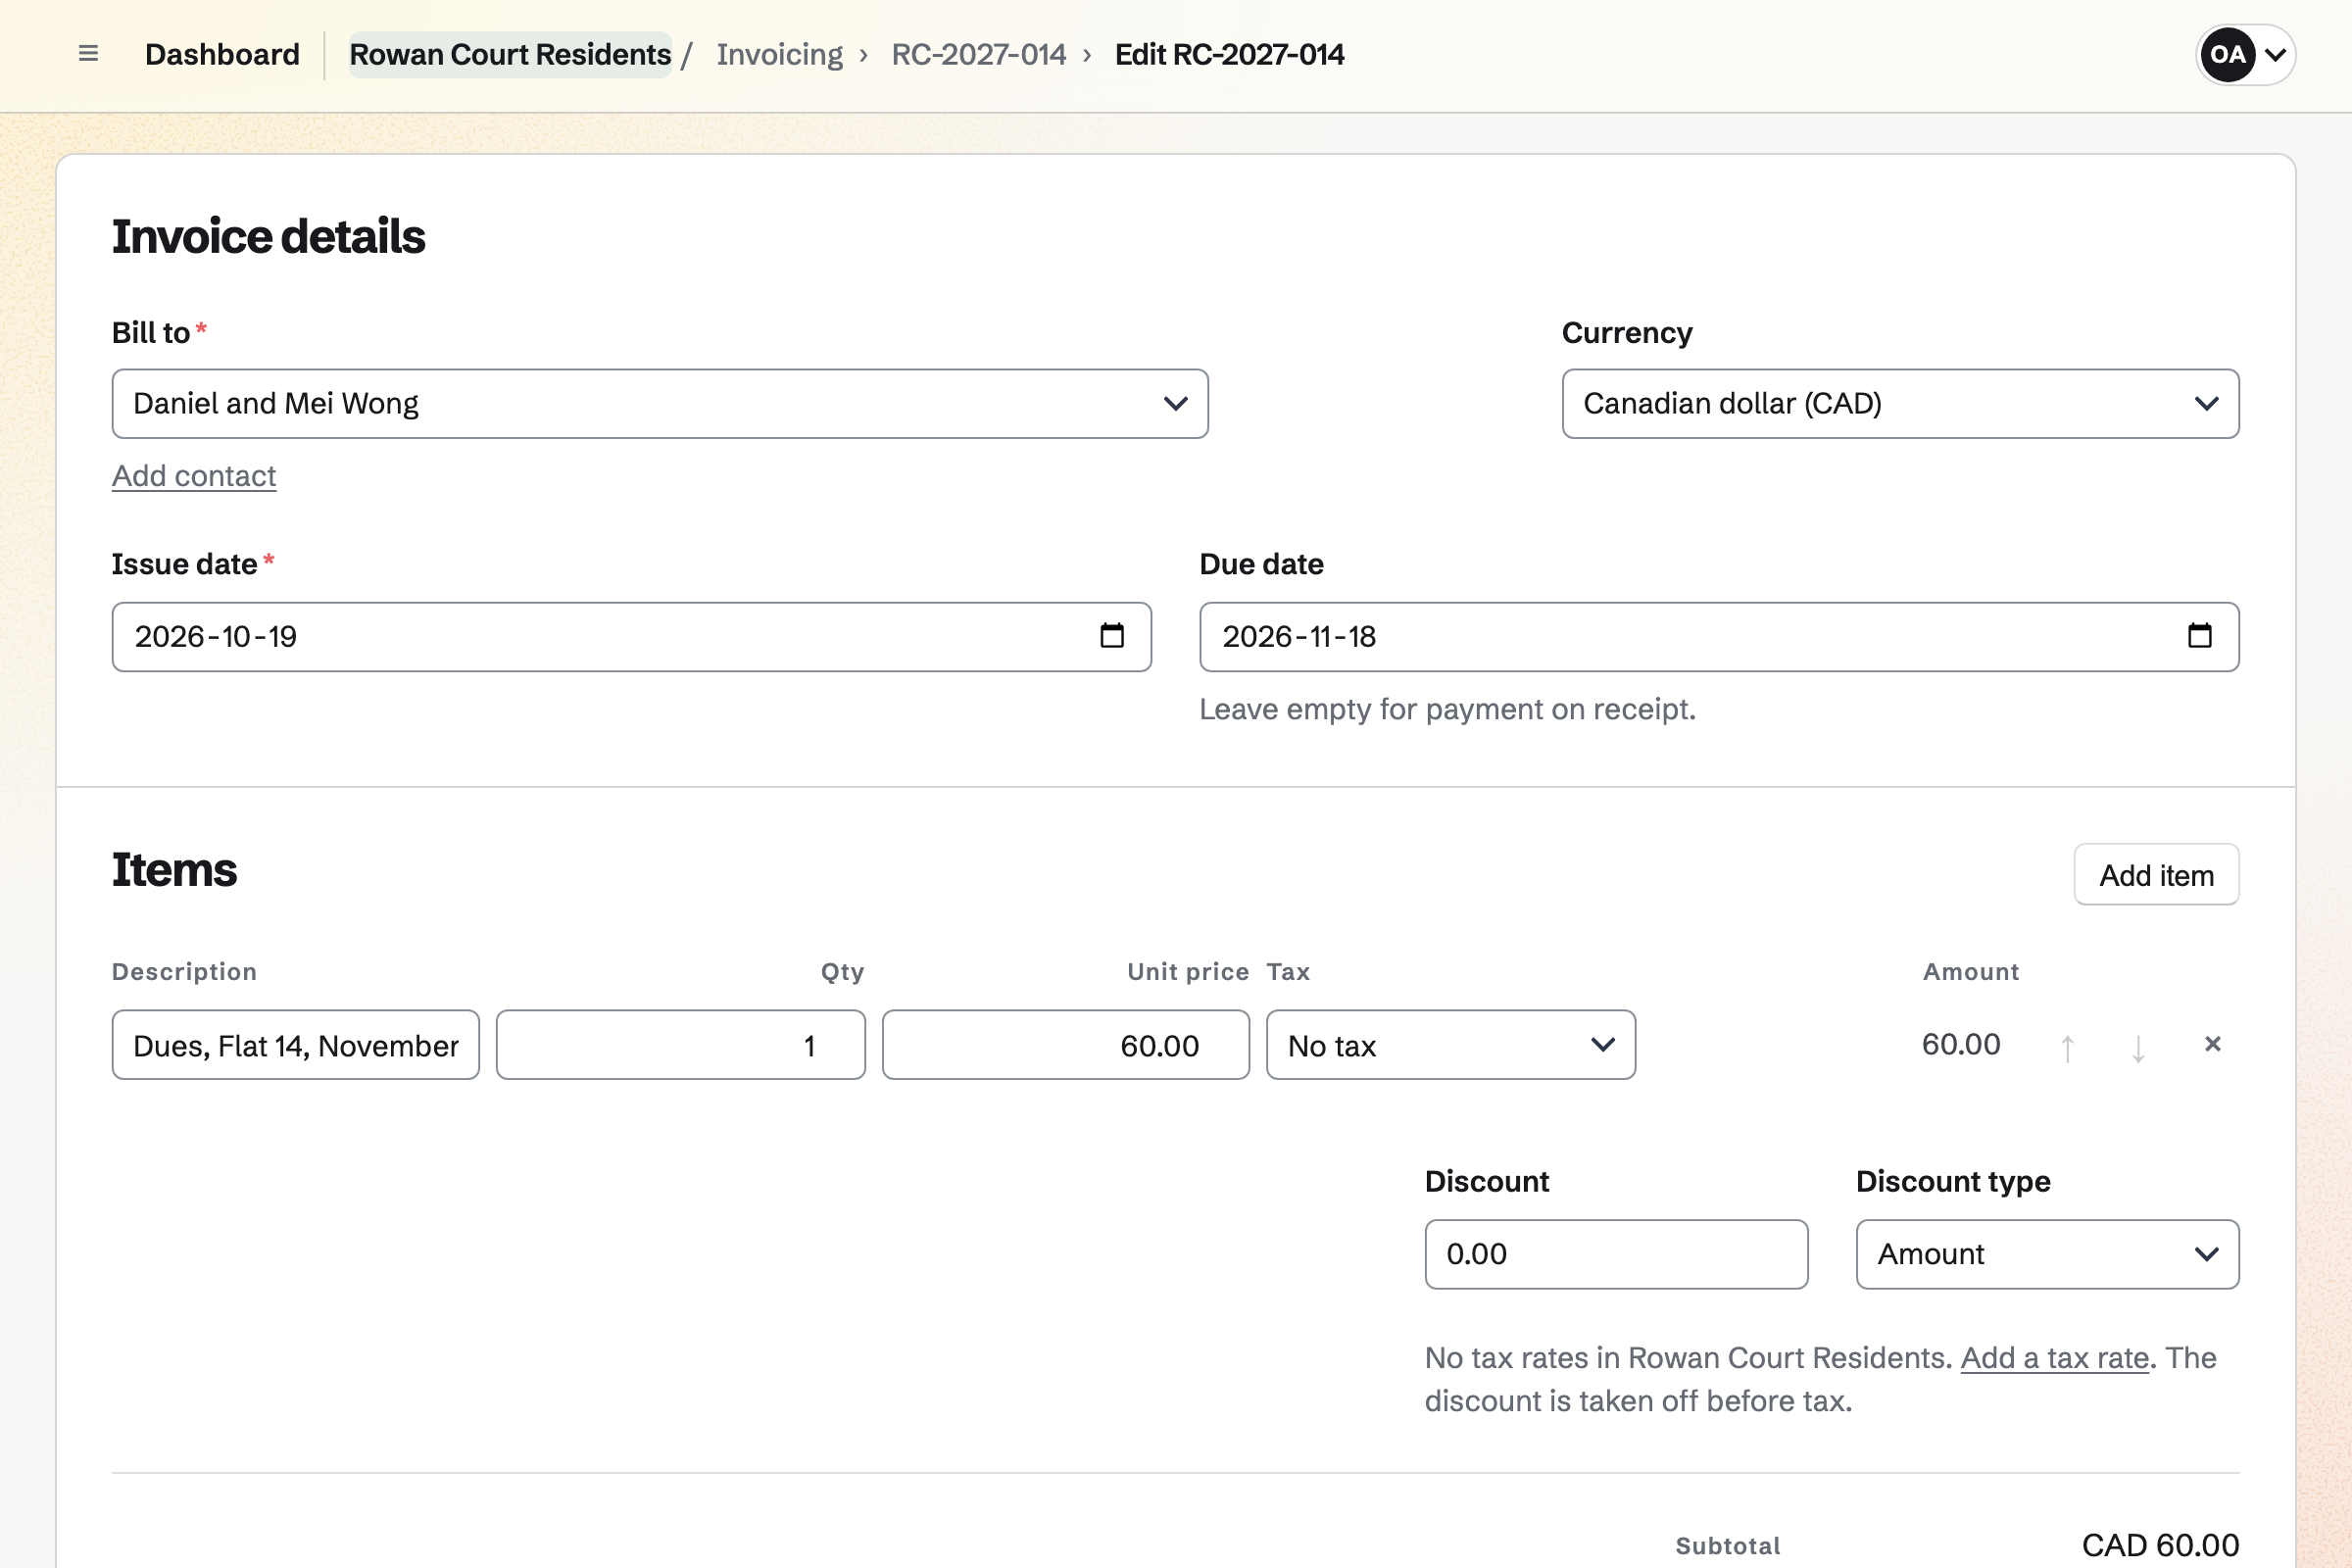The width and height of the screenshot is (2352, 1568).
Task: Open the No tax dropdown
Action: pos(1450,1045)
